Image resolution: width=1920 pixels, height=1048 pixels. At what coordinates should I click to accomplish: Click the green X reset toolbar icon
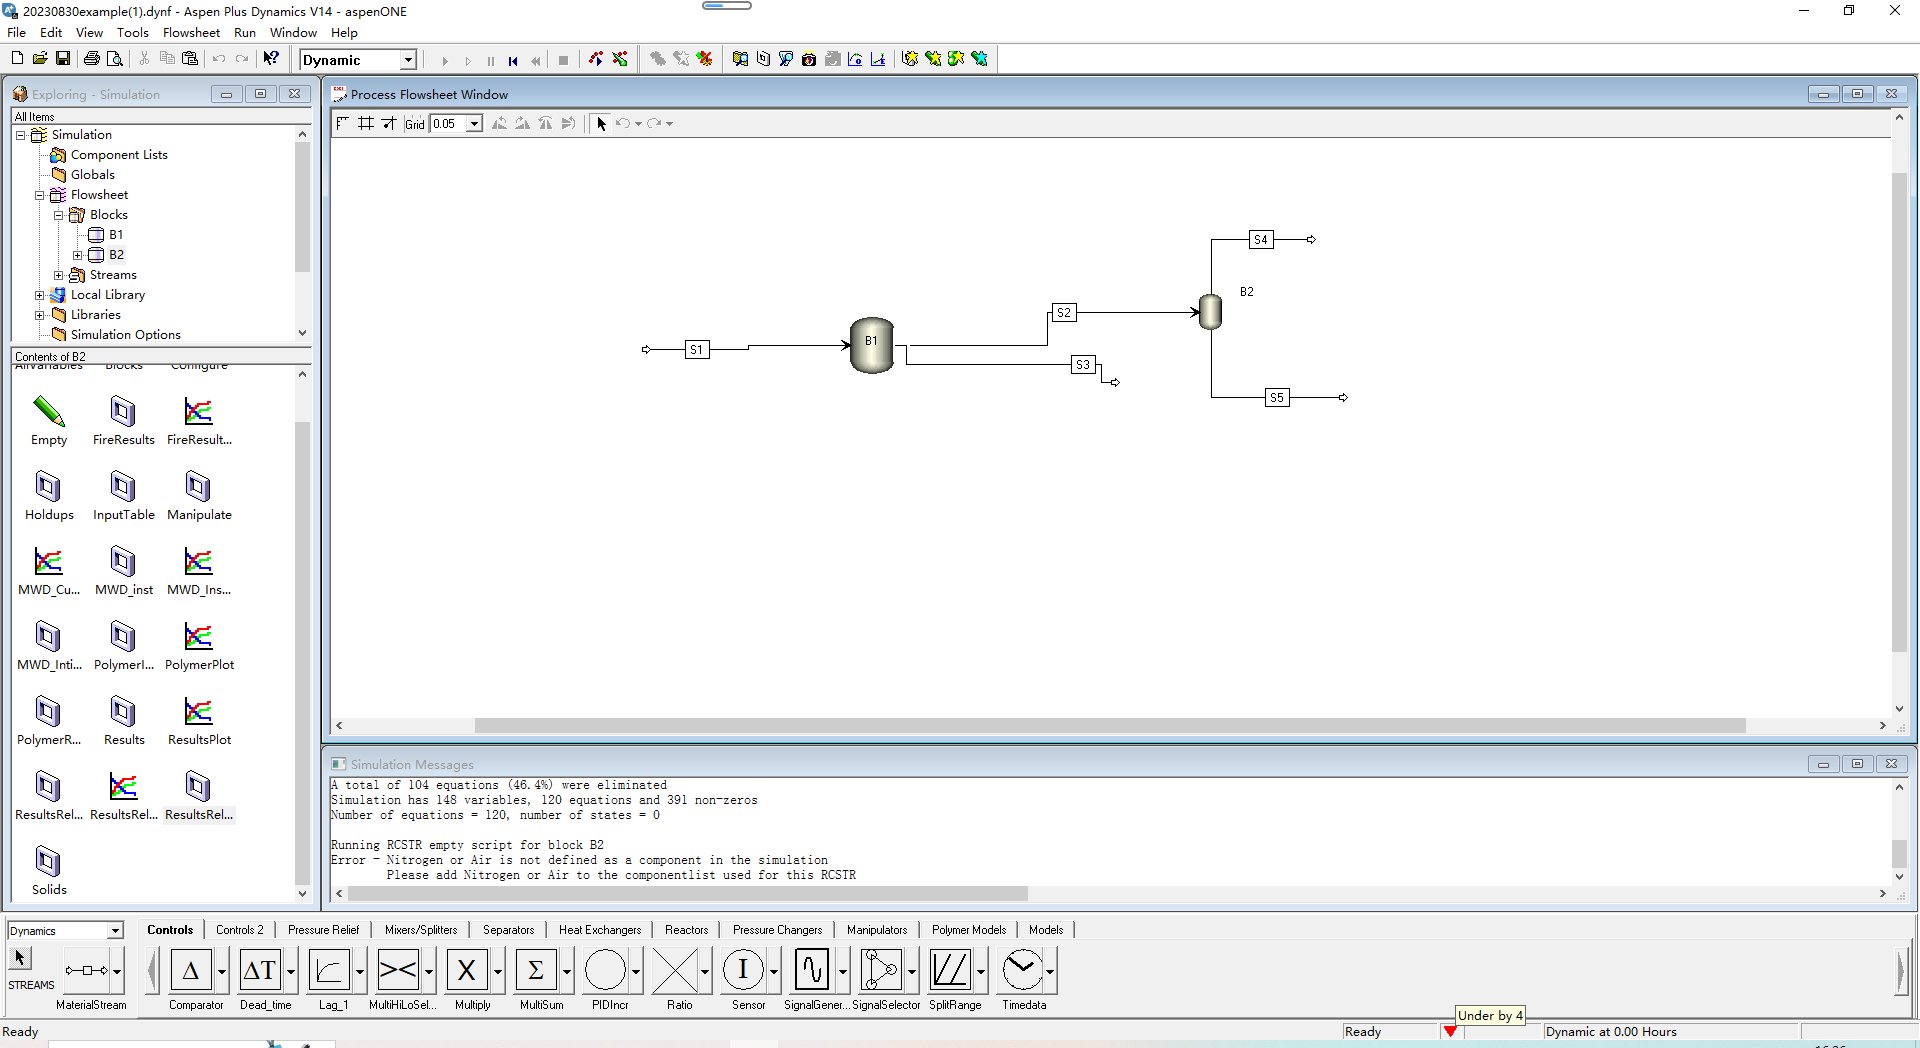(x=620, y=59)
